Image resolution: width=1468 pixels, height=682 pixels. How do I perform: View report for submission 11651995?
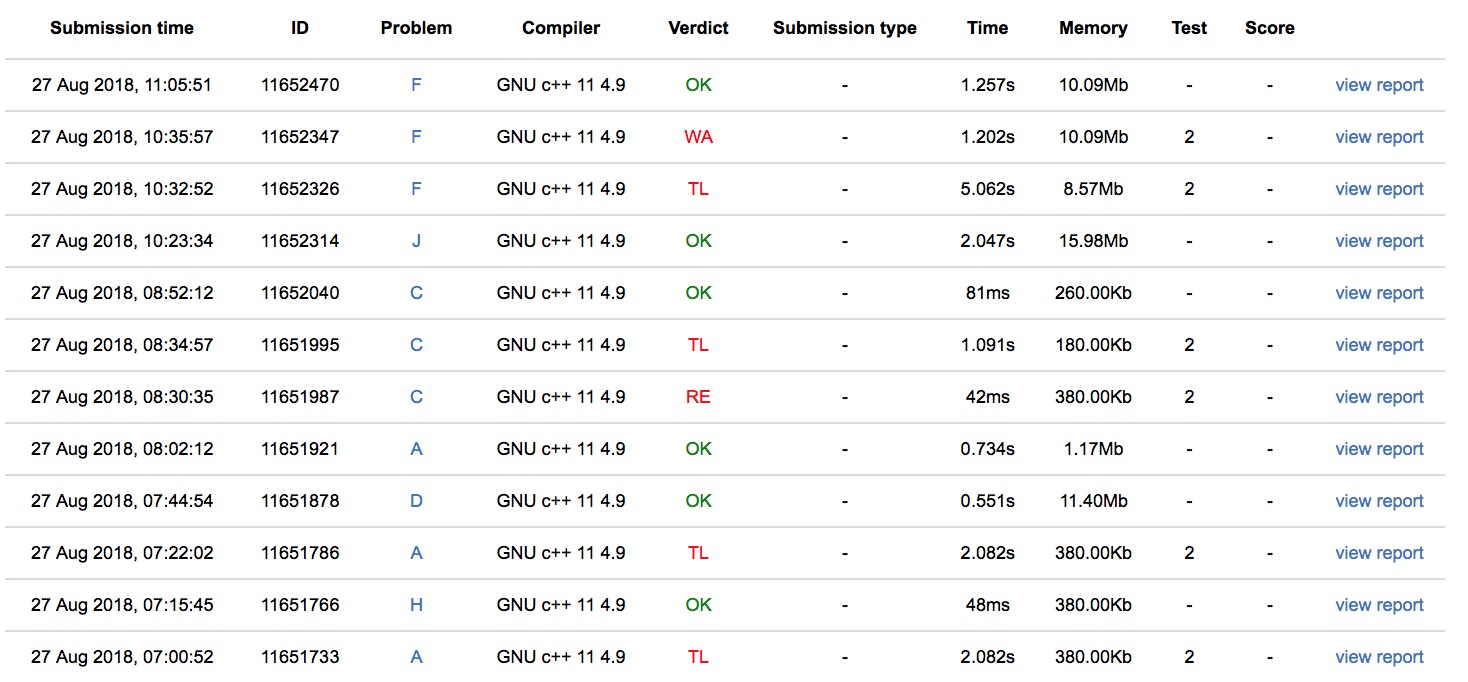coord(1379,345)
